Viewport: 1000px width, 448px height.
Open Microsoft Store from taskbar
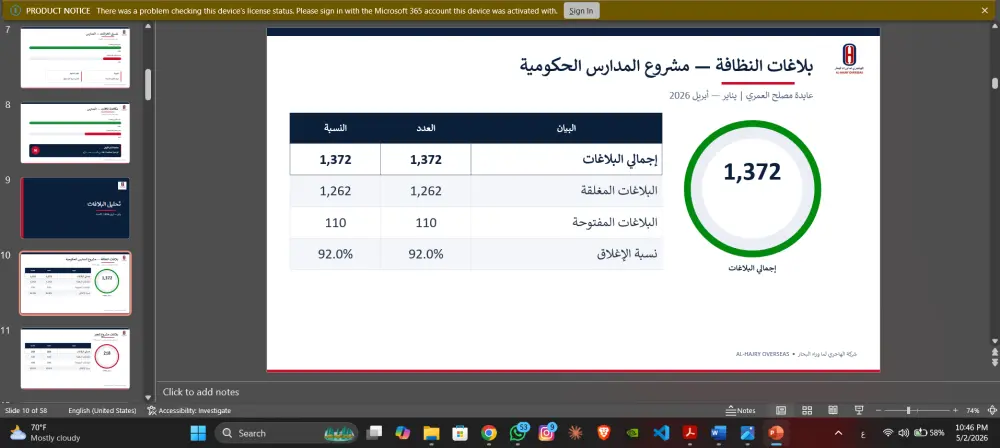pos(460,433)
